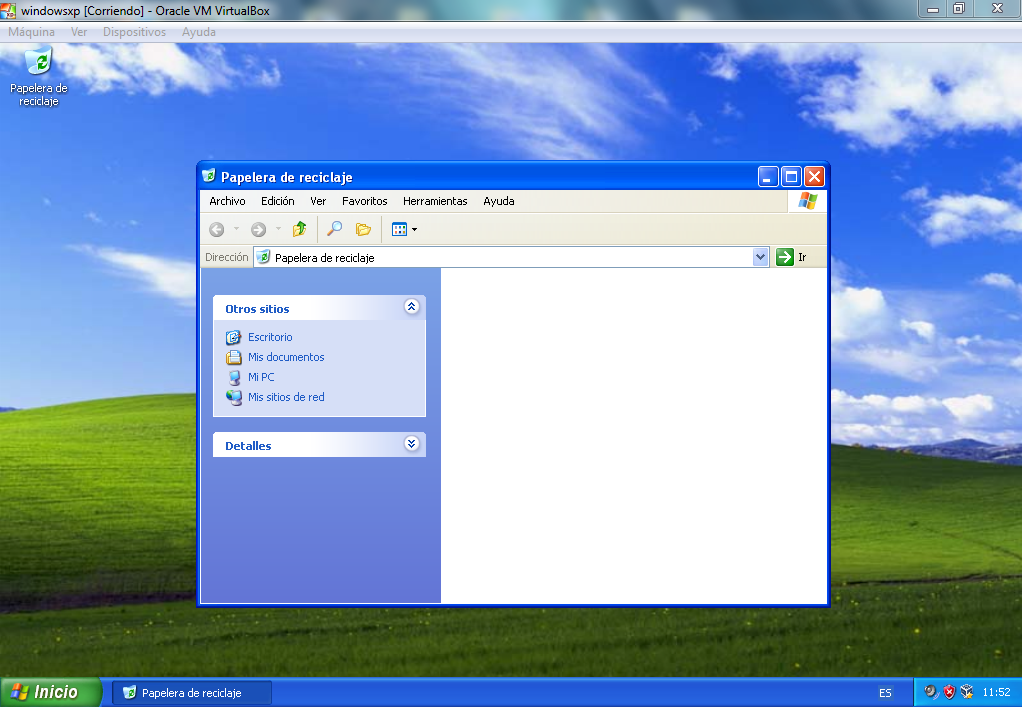This screenshot has width=1022, height=707.
Task: Click the recycle bin icon in window title bar
Action: 209,176
